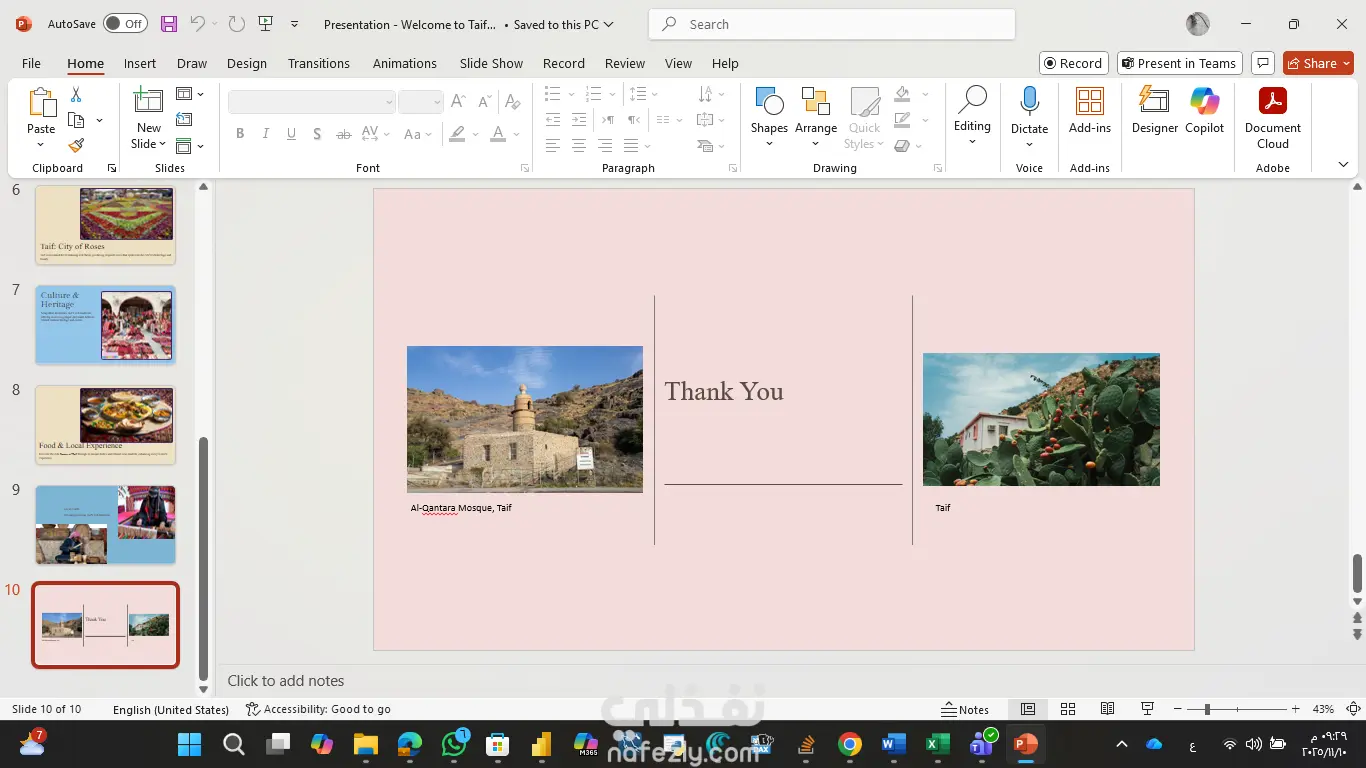The width and height of the screenshot is (1366, 768).
Task: Click the Save icon in title bar
Action: (169, 24)
